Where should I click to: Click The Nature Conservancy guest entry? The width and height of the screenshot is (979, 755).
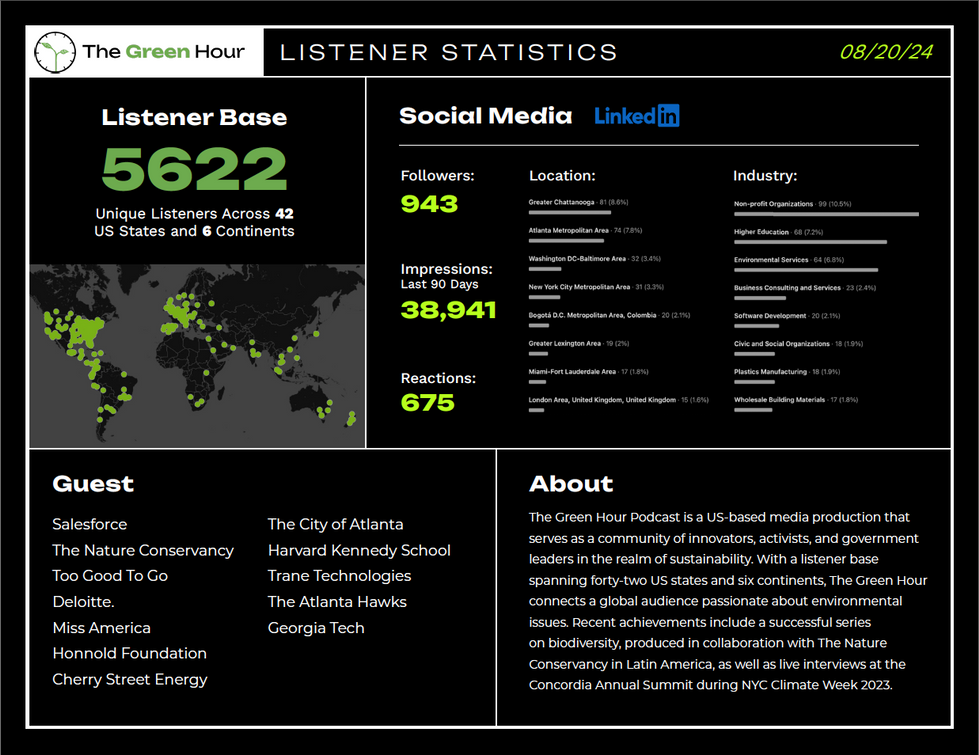click(x=143, y=550)
